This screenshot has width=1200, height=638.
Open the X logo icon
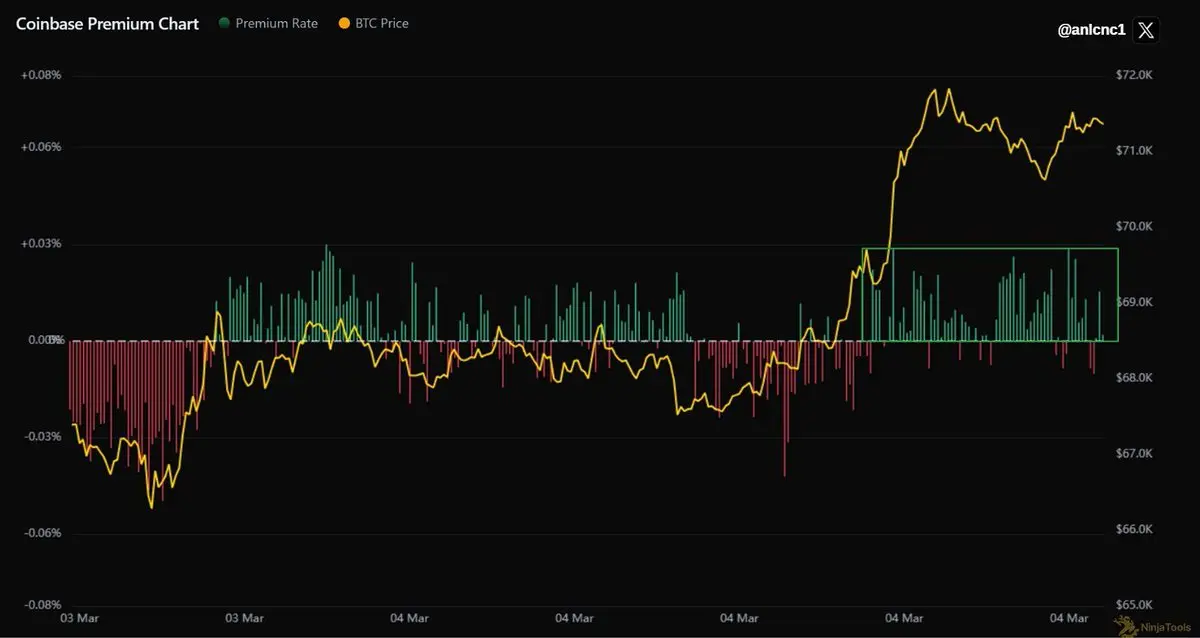(x=1146, y=30)
